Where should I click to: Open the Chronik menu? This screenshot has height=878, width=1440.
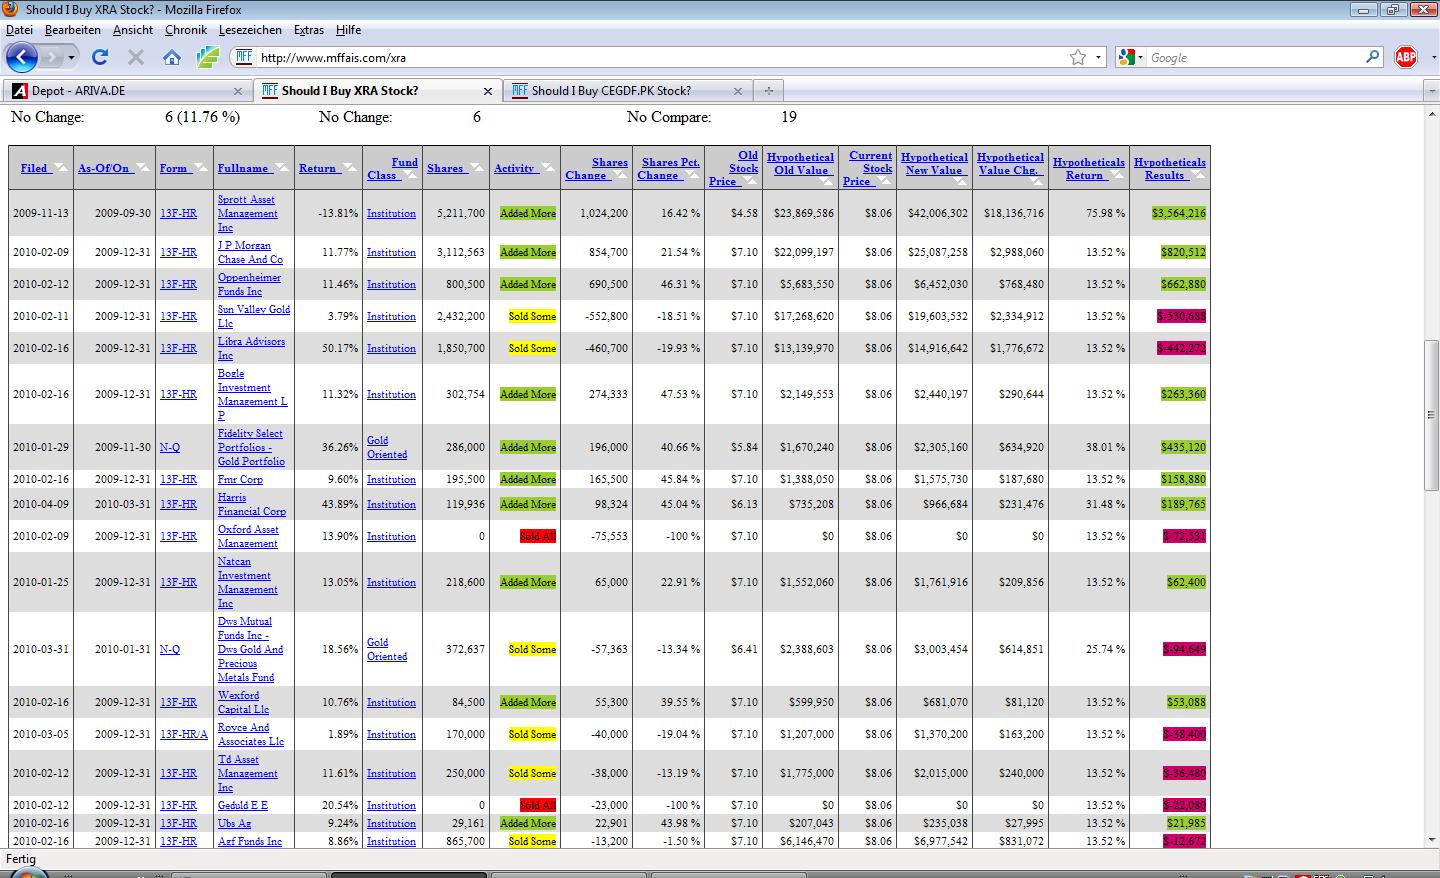pyautogui.click(x=186, y=30)
